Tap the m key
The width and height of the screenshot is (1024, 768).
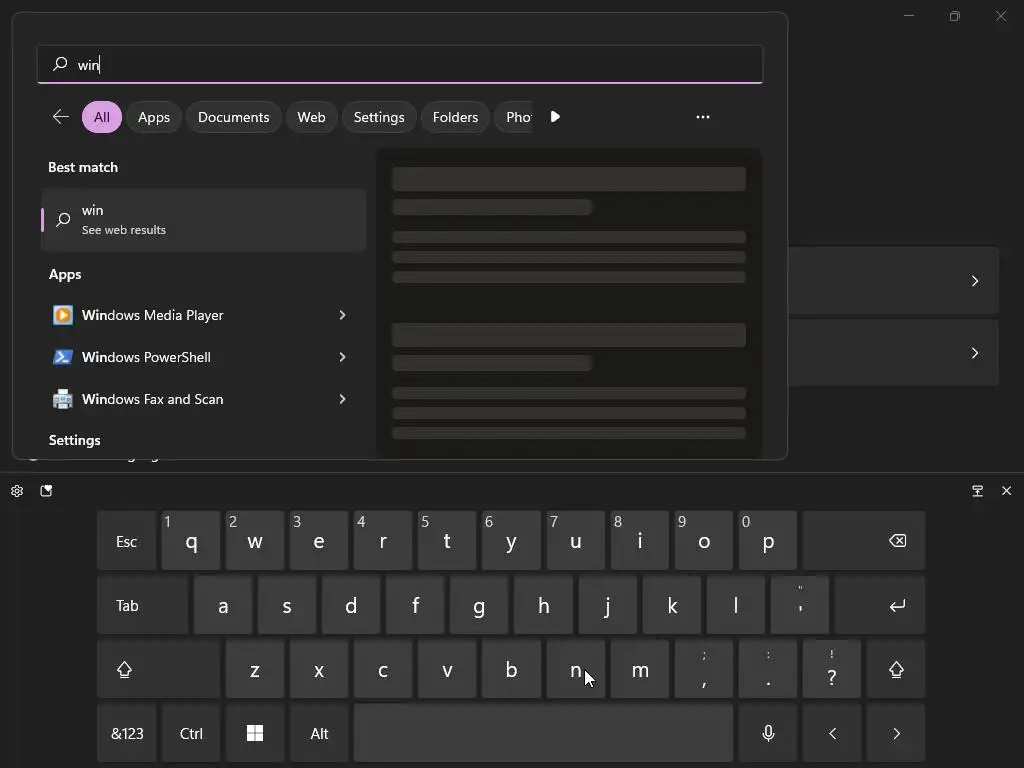640,669
